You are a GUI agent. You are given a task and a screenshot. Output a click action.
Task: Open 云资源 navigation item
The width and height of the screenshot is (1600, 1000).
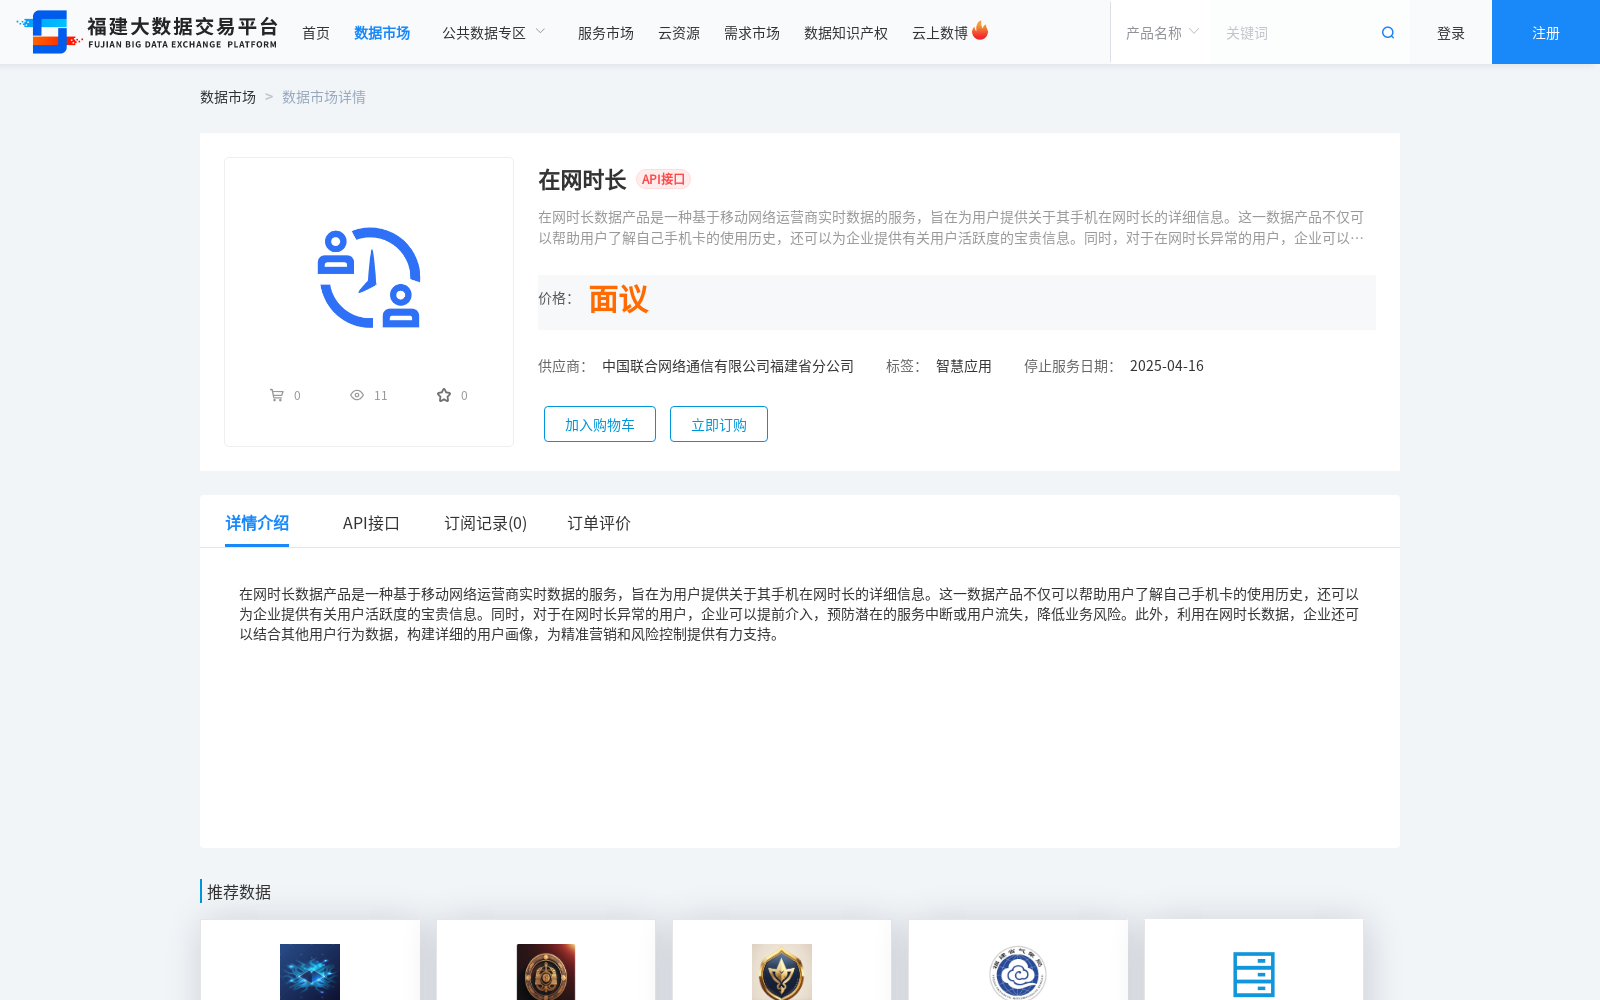pyautogui.click(x=679, y=33)
